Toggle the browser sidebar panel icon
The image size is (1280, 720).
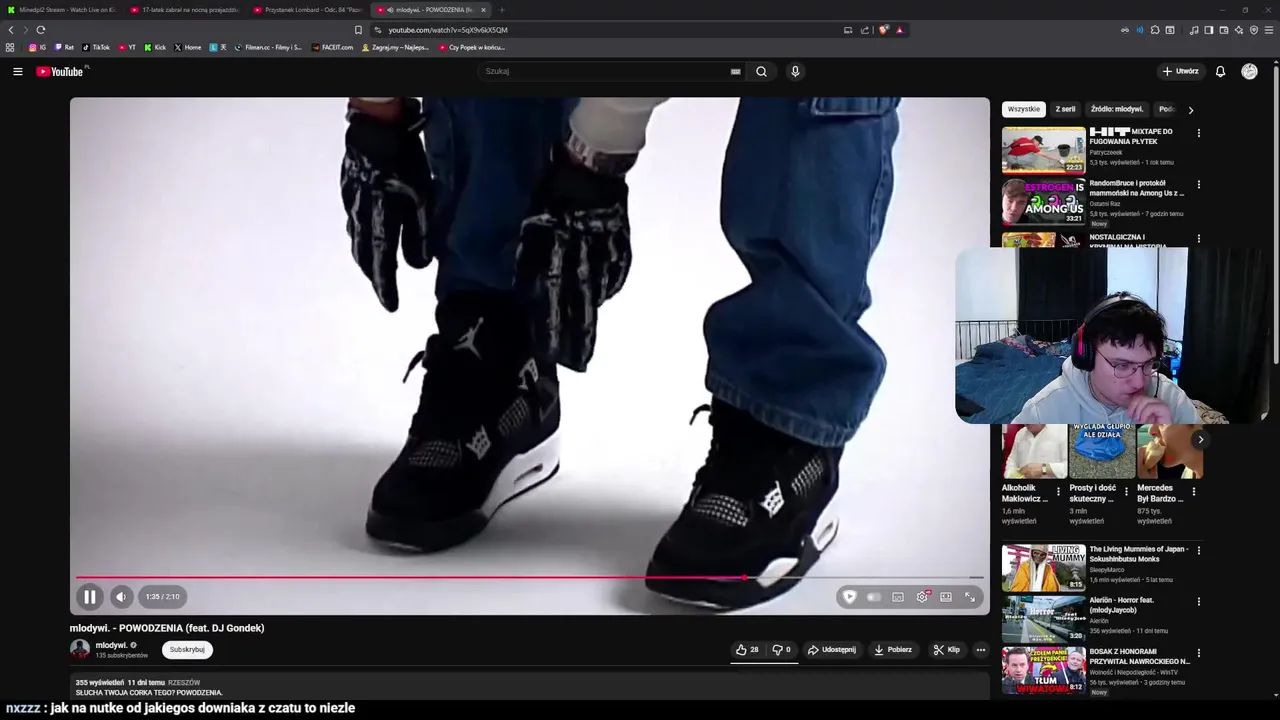[1209, 30]
